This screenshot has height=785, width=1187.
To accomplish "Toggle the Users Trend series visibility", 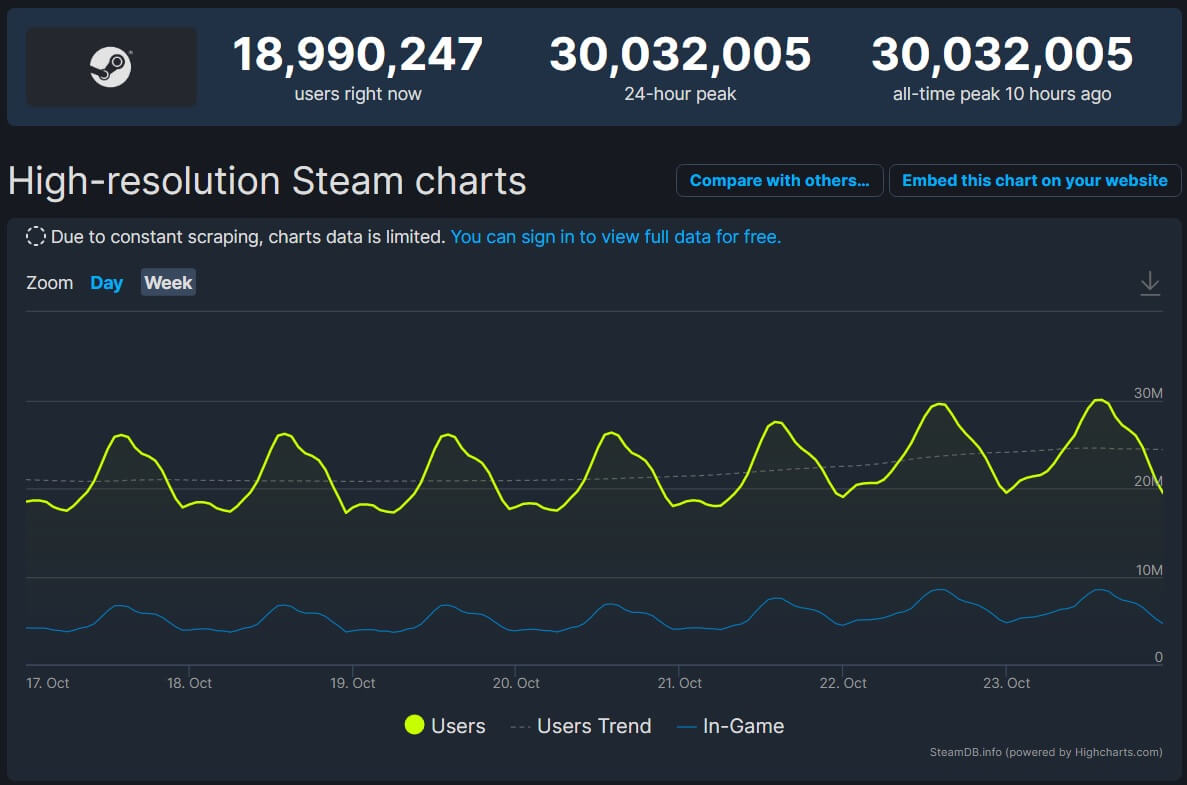I will (x=580, y=726).
